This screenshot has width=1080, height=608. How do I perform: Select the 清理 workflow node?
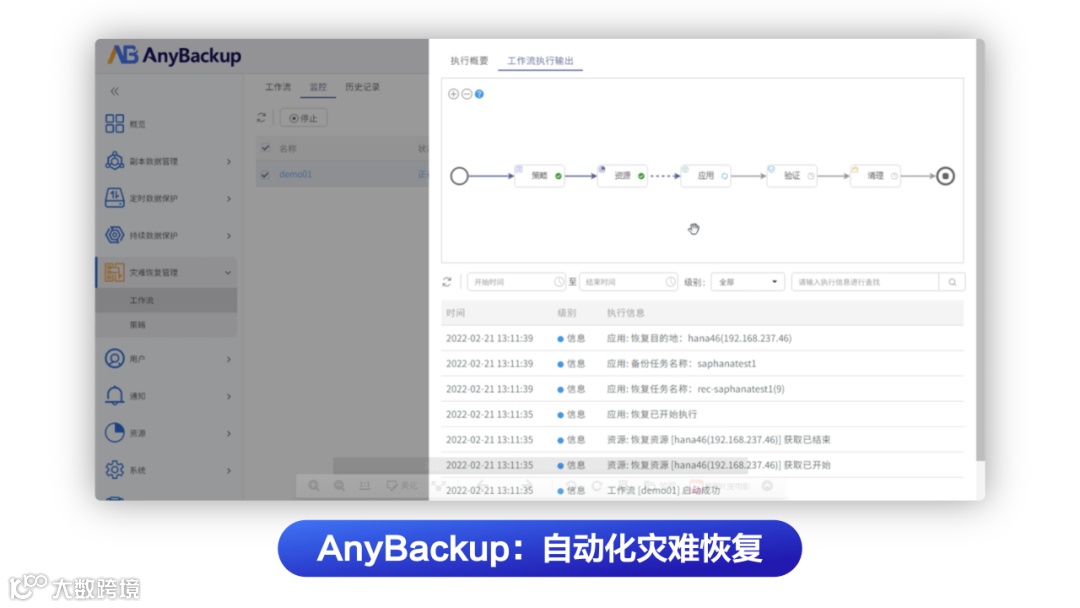[875, 176]
